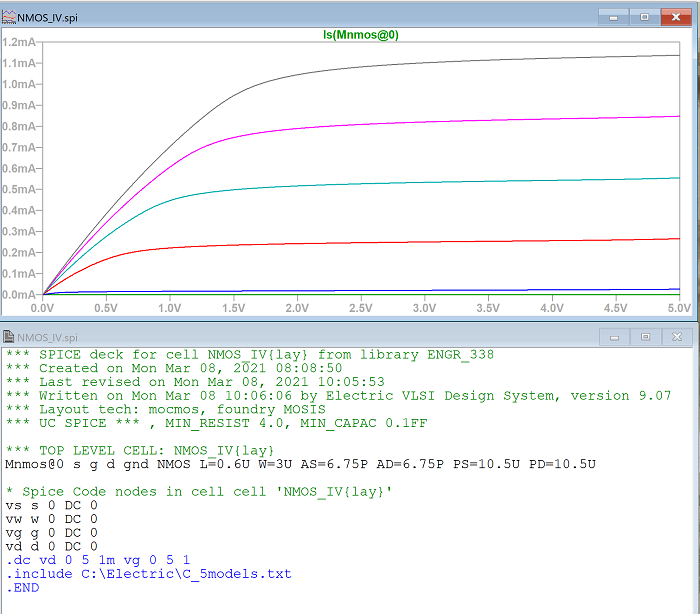
Task: Maximize the netlist text window
Action: click(645, 337)
